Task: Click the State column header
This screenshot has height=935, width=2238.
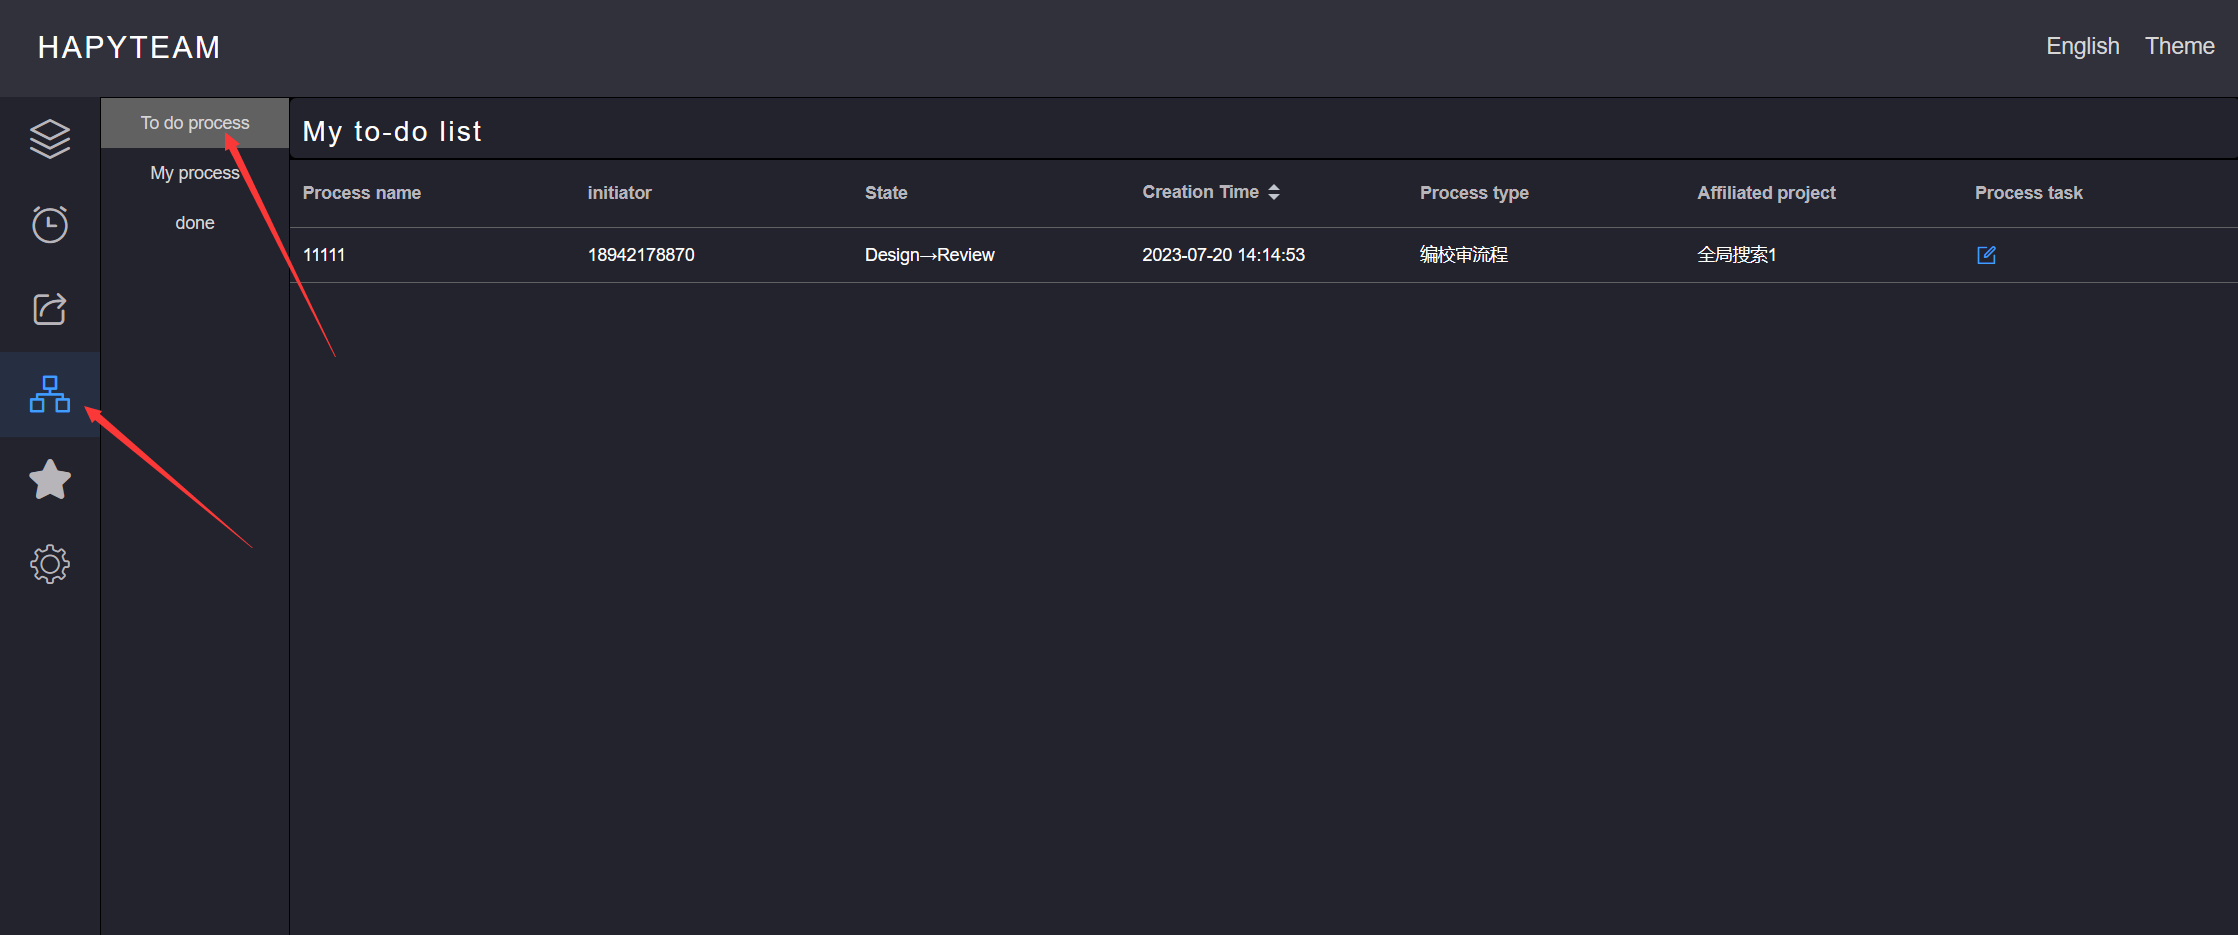Action: [886, 193]
